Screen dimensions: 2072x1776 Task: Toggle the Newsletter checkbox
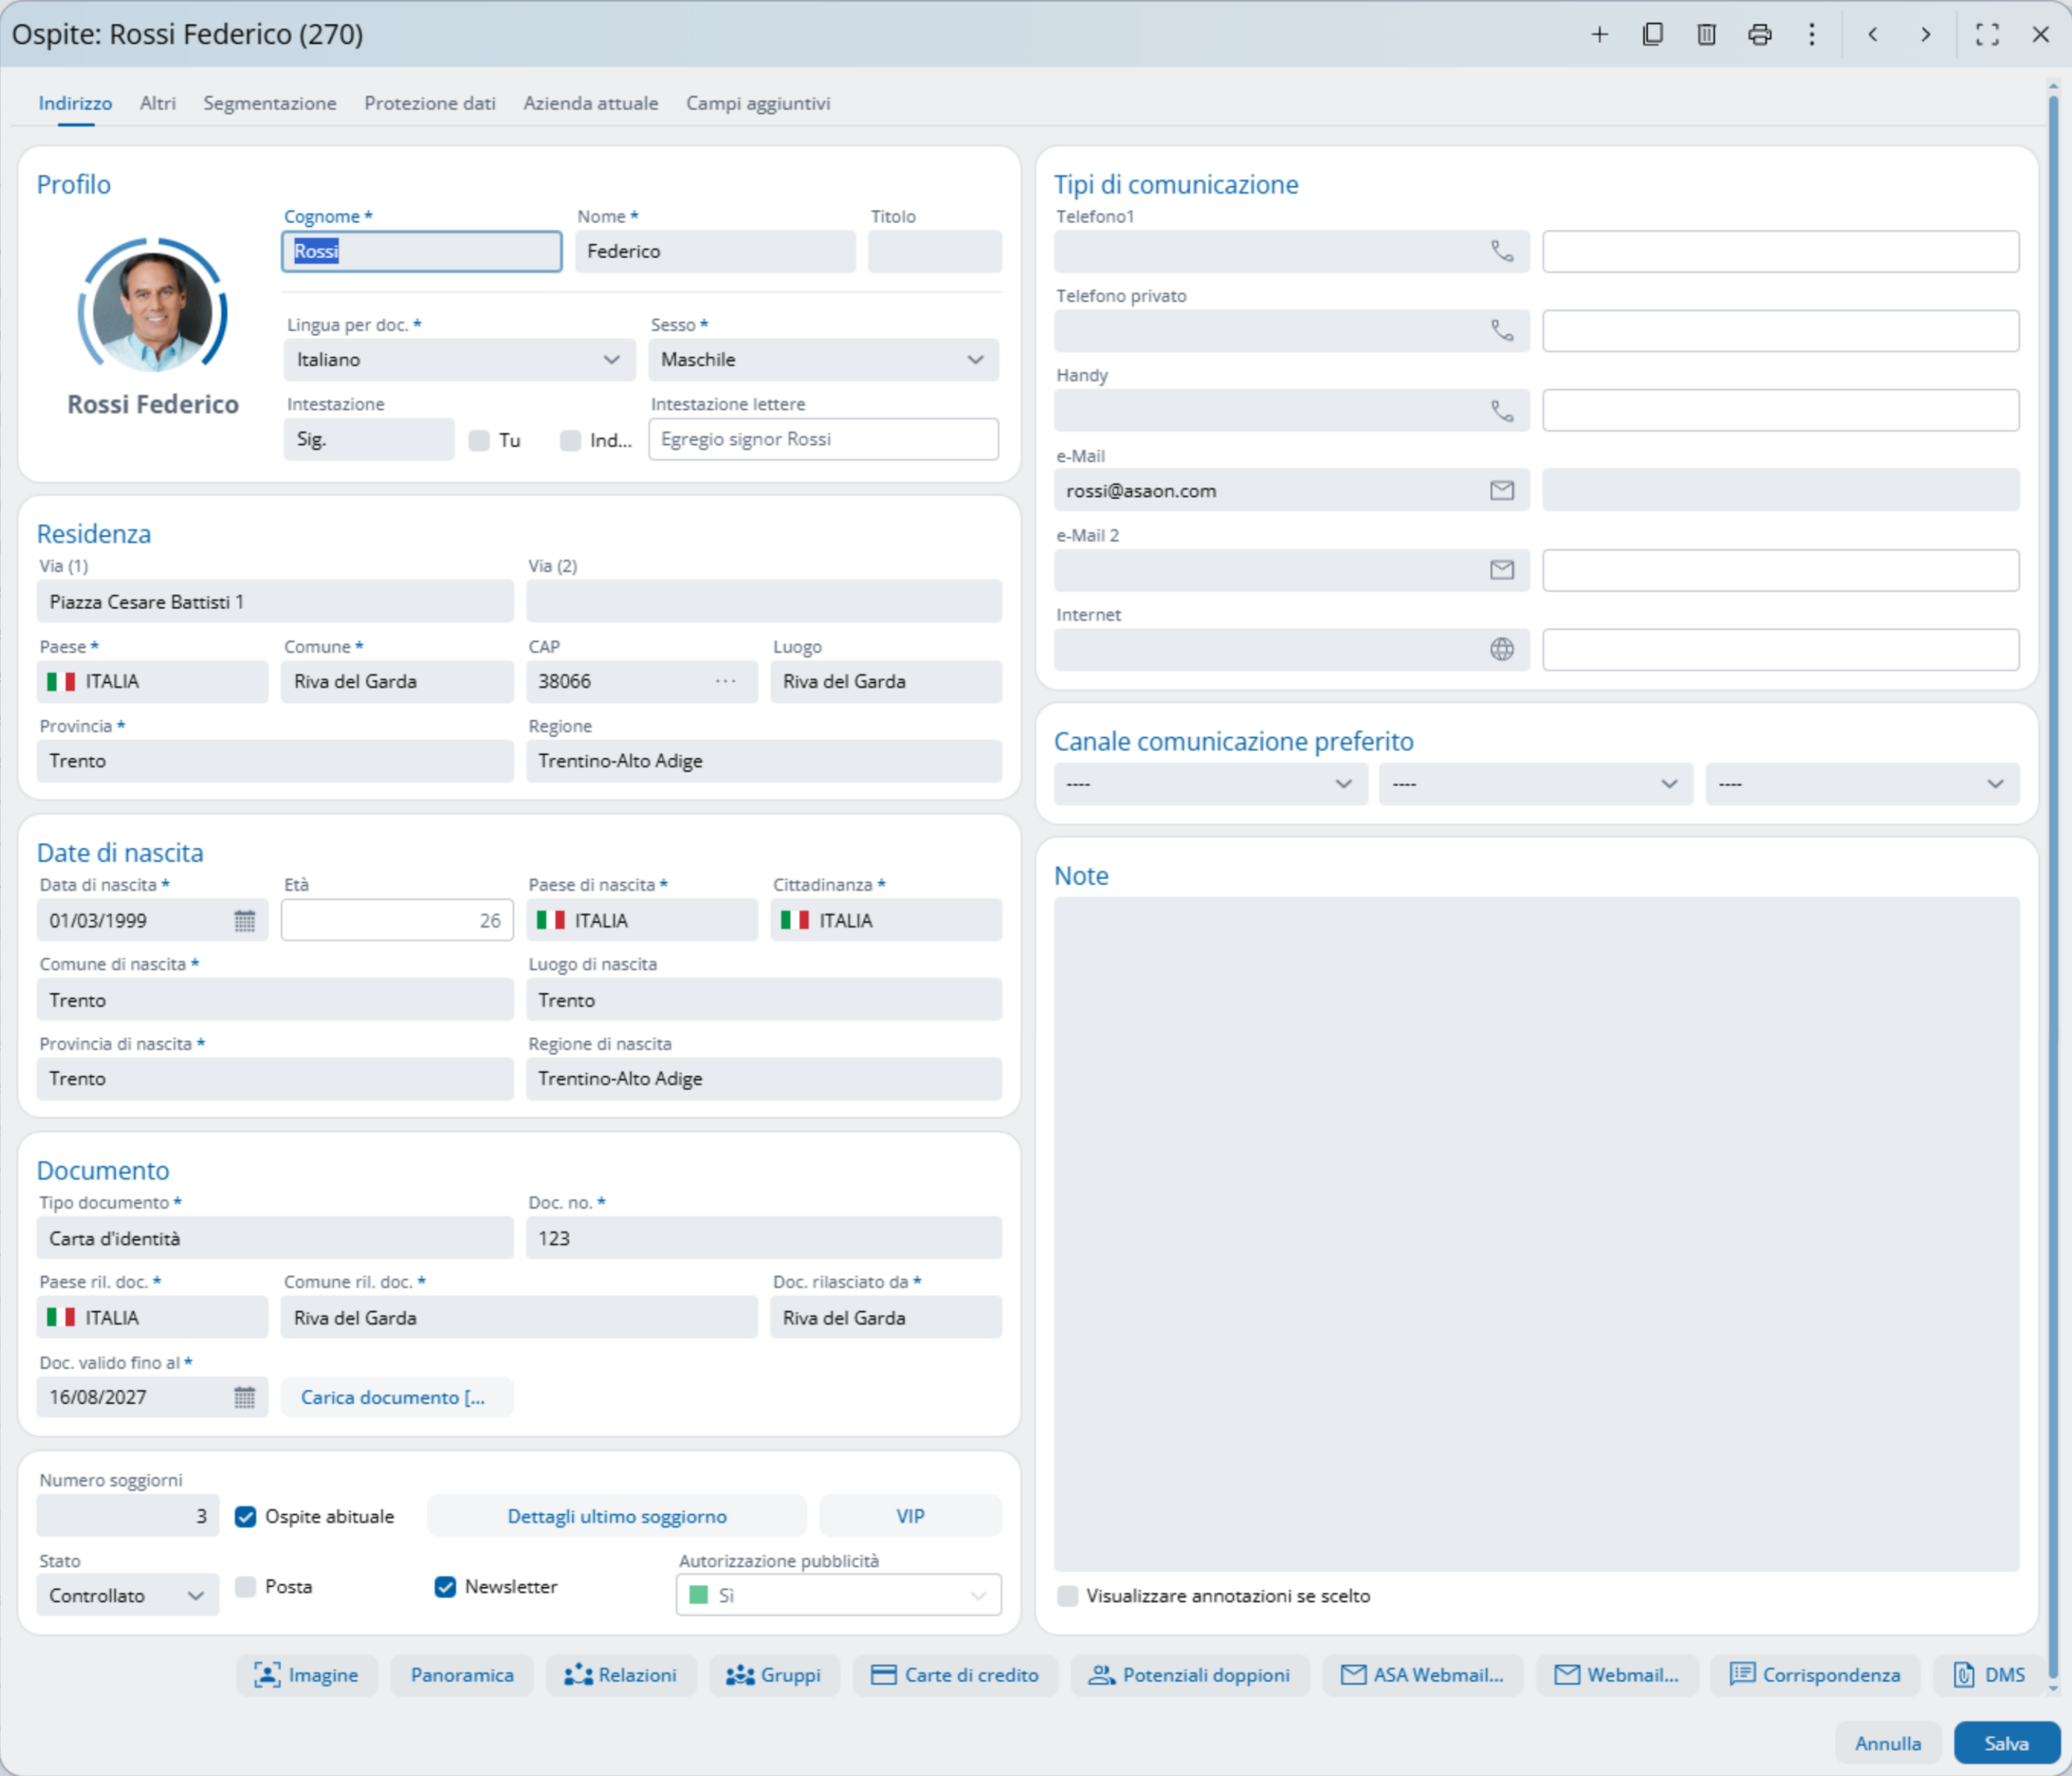tap(445, 1586)
